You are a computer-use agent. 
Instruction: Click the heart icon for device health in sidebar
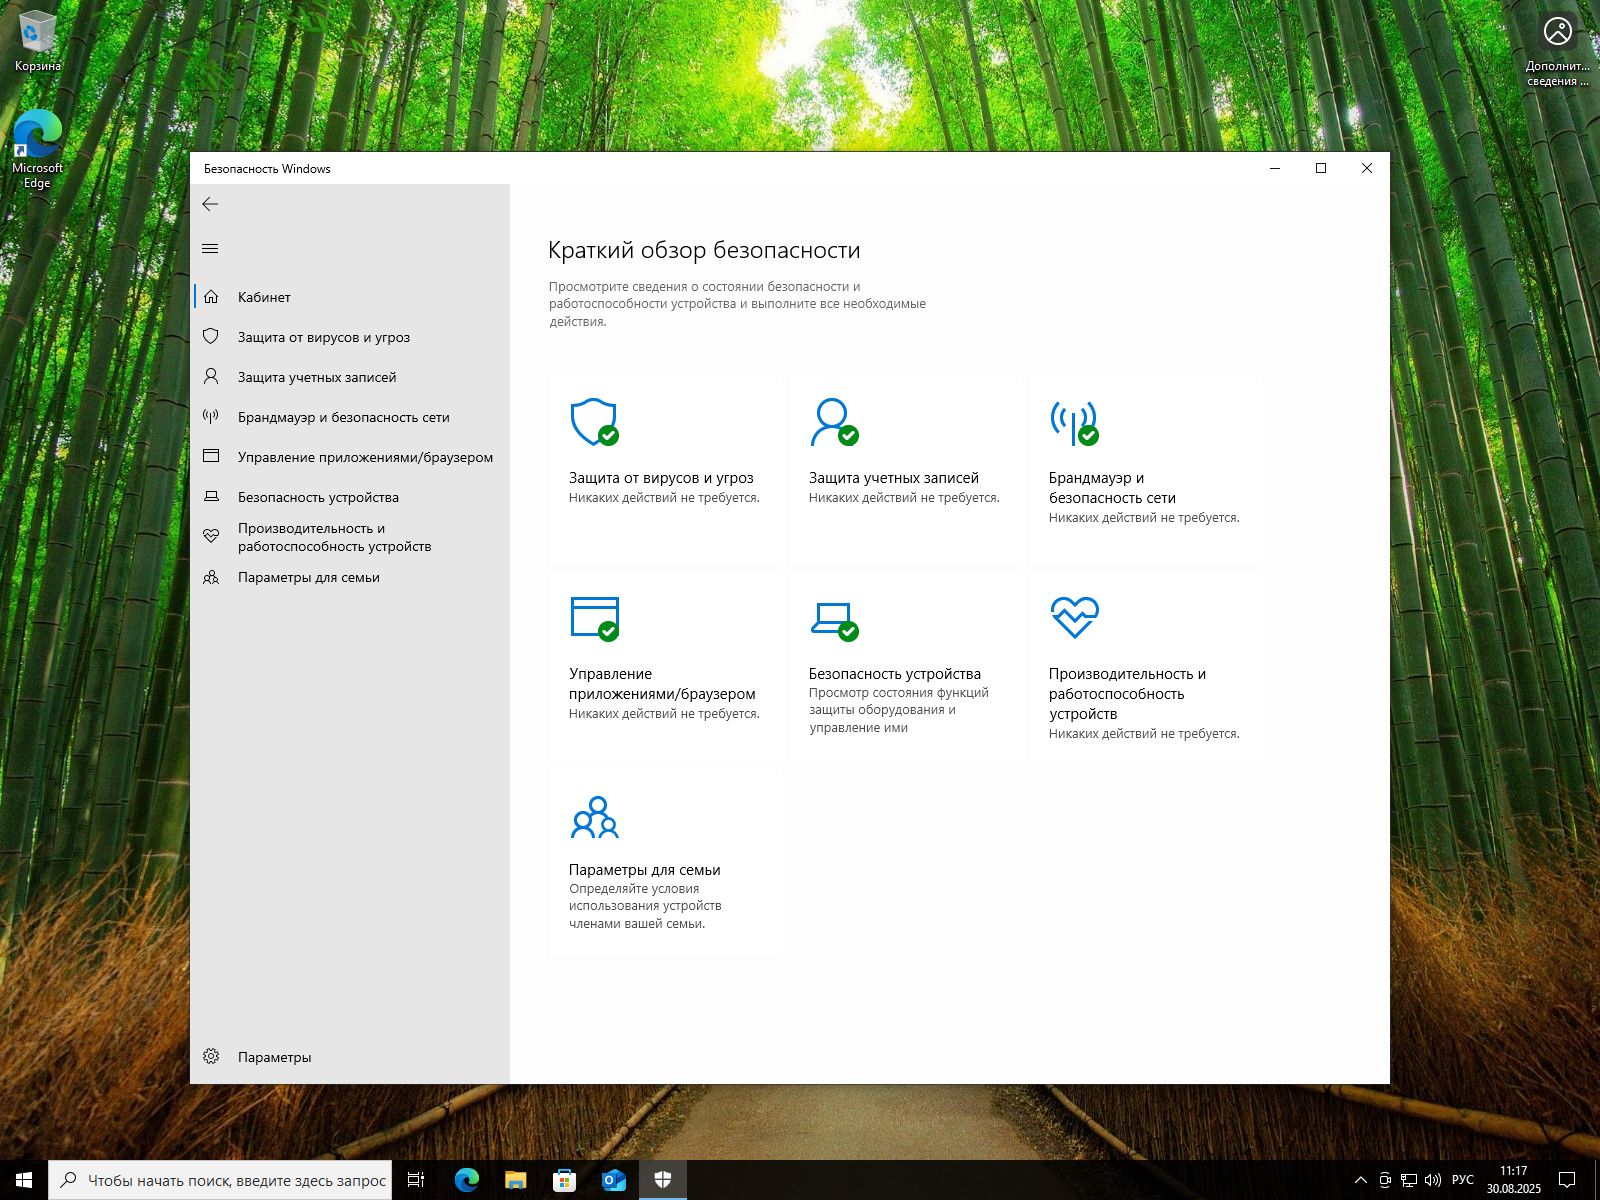pos(211,536)
